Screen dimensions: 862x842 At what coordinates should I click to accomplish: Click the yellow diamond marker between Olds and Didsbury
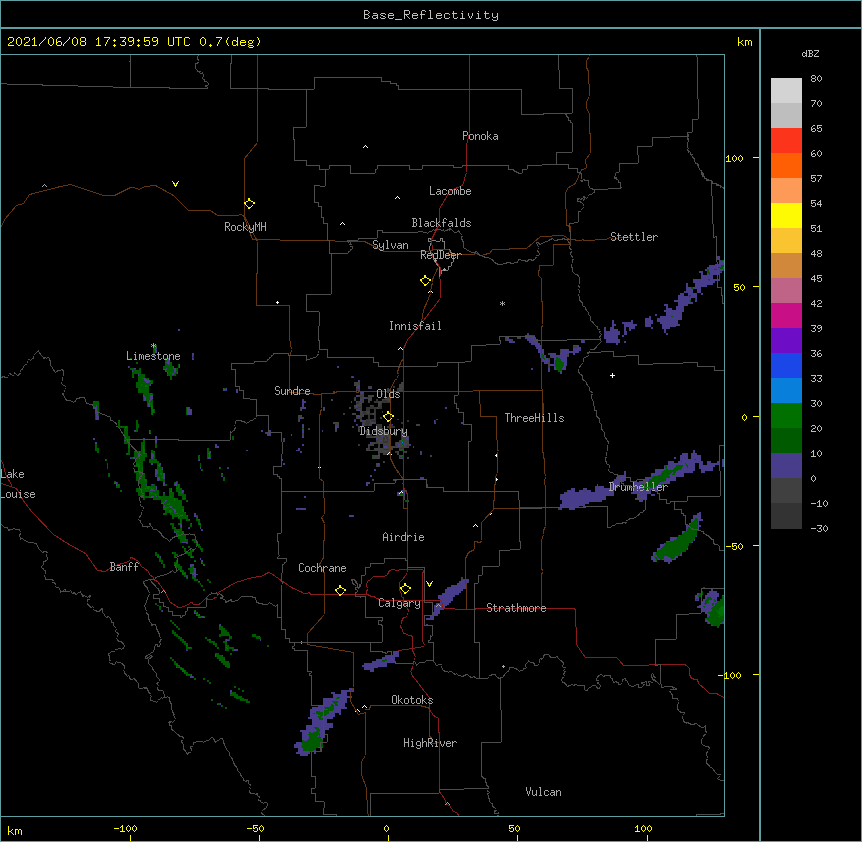coord(388,417)
